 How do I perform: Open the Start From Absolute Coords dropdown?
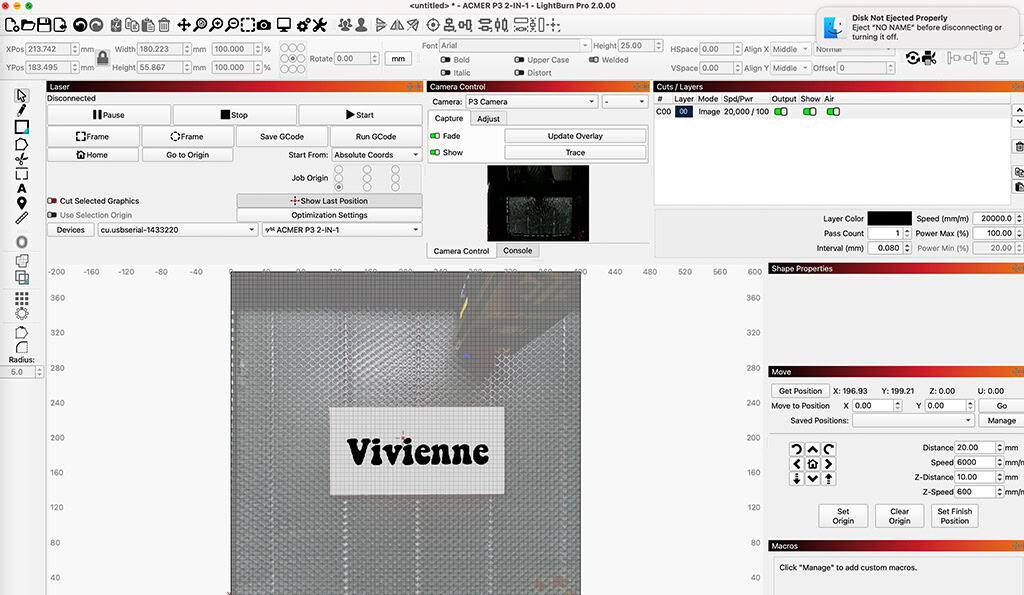click(x=376, y=155)
